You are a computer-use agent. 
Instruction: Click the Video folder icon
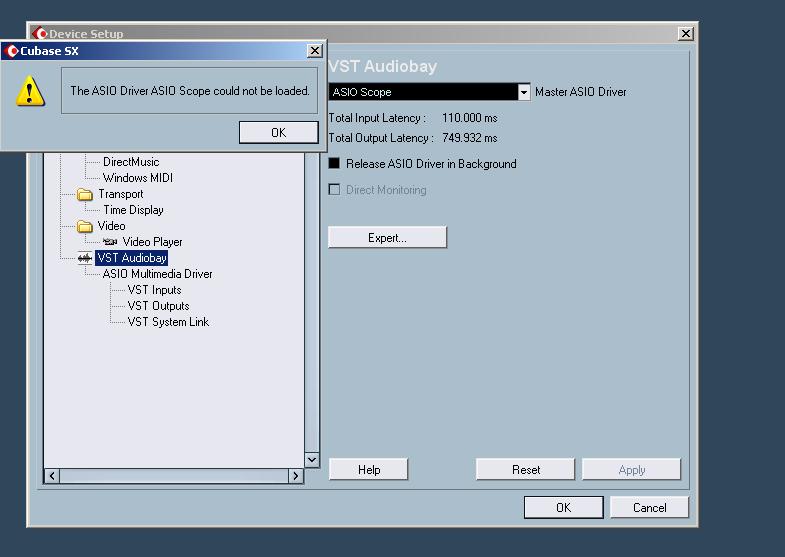85,226
